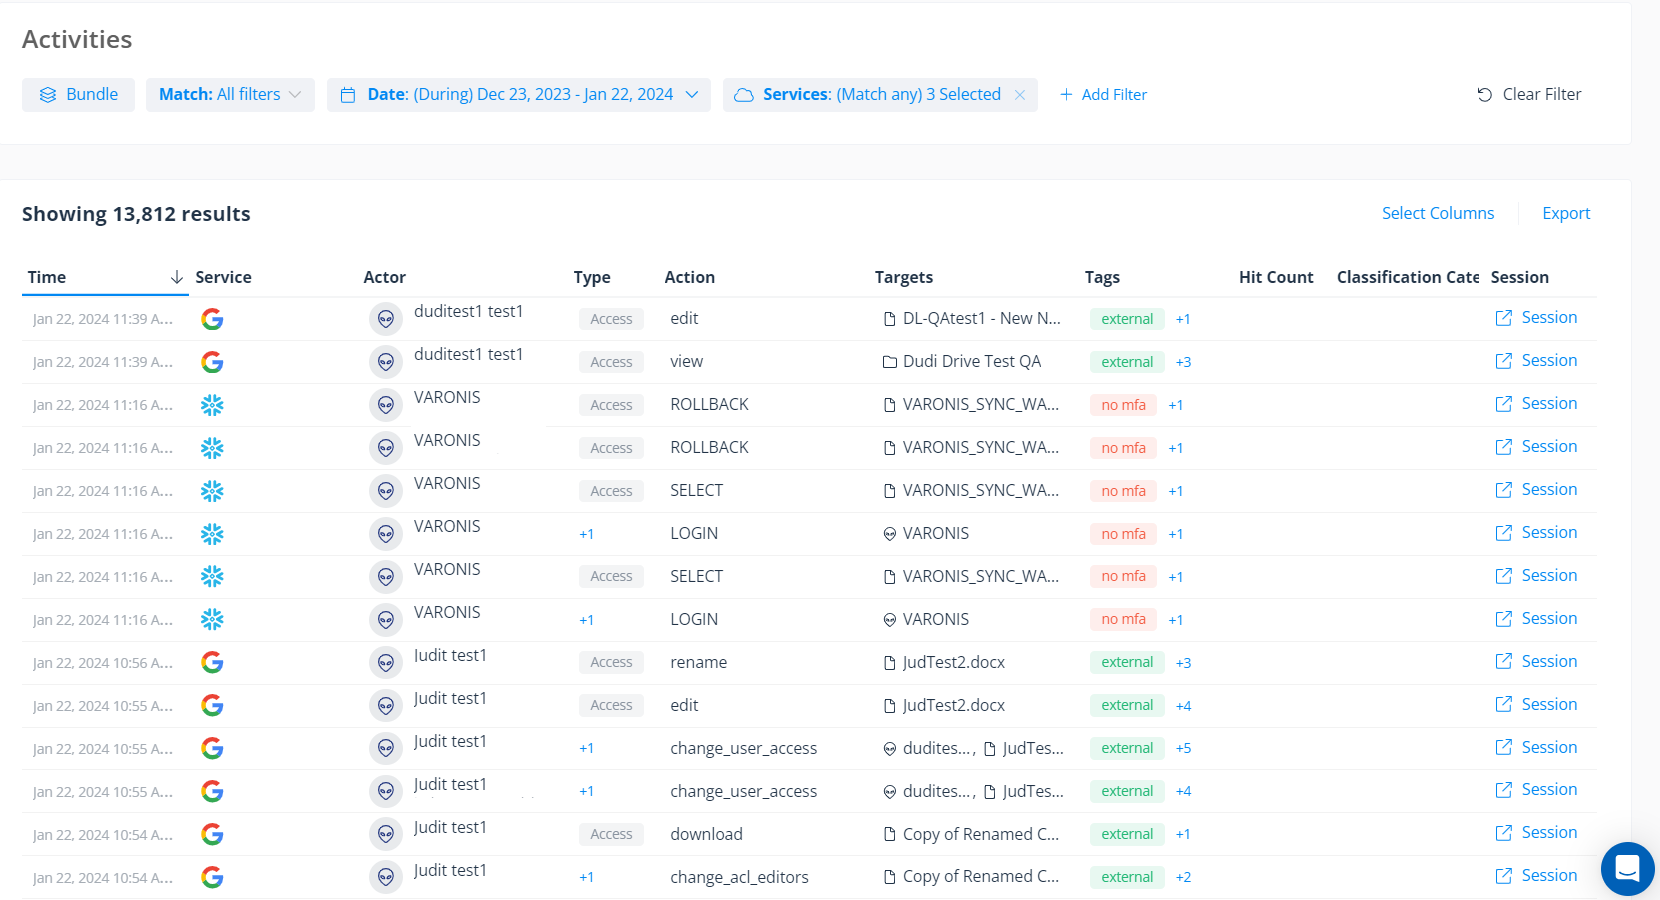
Task: Click the Google service icon in first row
Action: click(212, 319)
